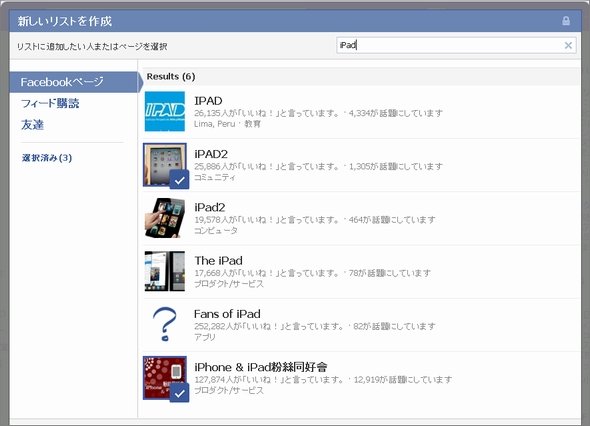This screenshot has width=590, height=426.
Task: Click 19,578人 likes line for iPad2
Action: [x=315, y=219]
